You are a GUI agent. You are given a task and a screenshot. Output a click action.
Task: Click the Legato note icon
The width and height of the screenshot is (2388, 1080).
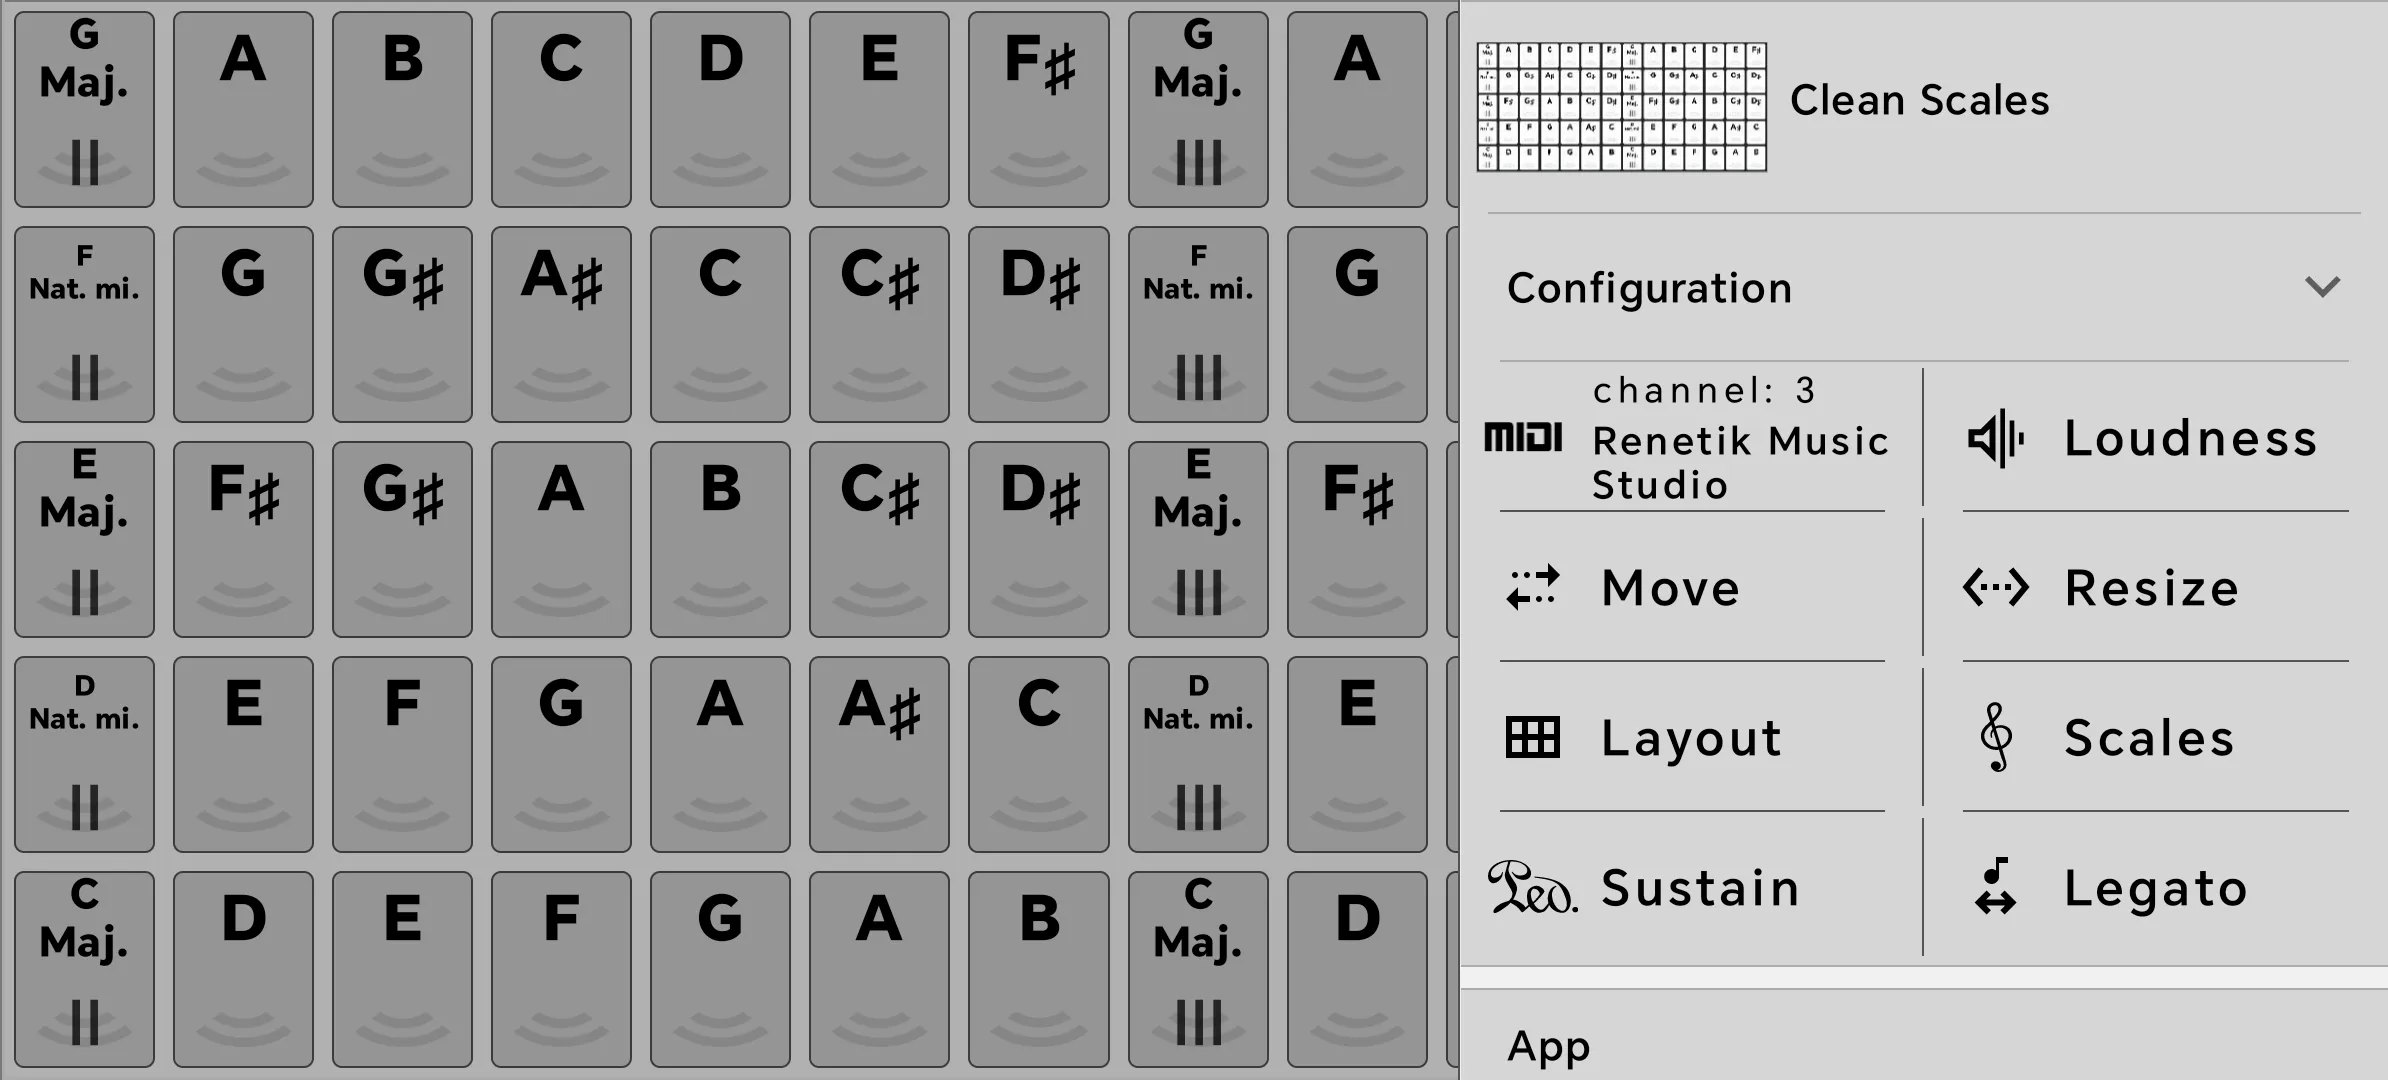tap(1996, 886)
